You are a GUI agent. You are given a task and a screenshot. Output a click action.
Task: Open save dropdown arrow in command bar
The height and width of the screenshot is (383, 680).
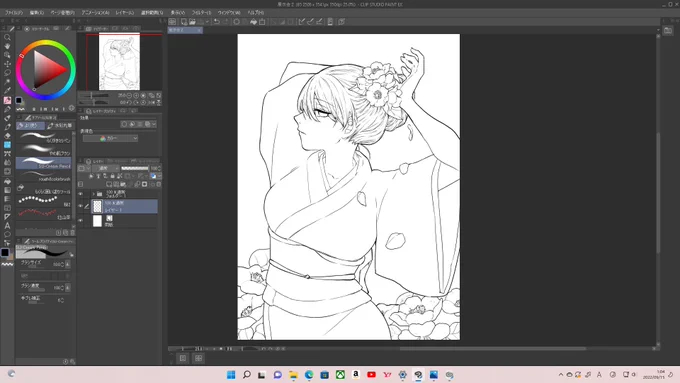[x=207, y=22]
